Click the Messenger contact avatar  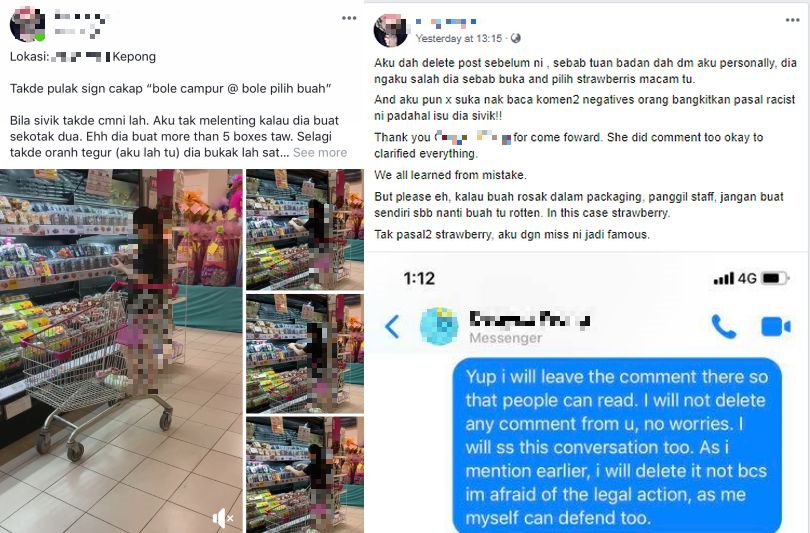pyautogui.click(x=439, y=326)
